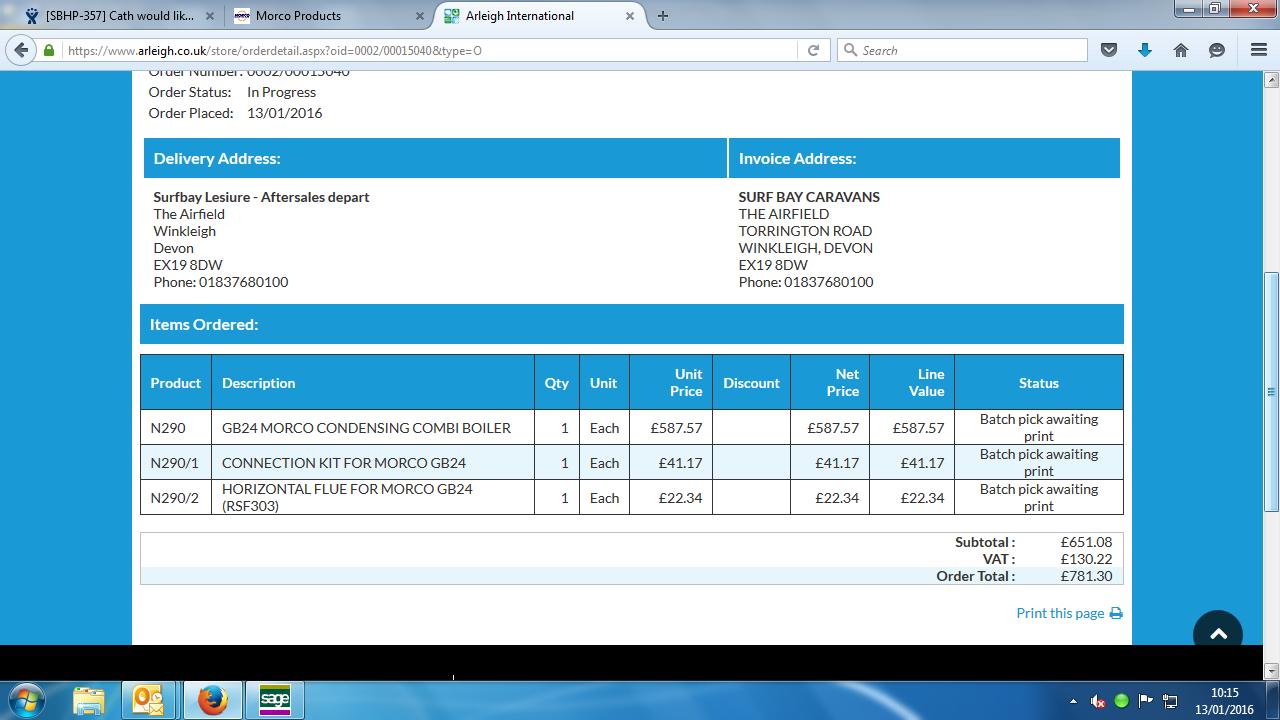Screen dimensions: 1280x720
Task: Click the VAT amount £130.22
Action: (1087, 559)
